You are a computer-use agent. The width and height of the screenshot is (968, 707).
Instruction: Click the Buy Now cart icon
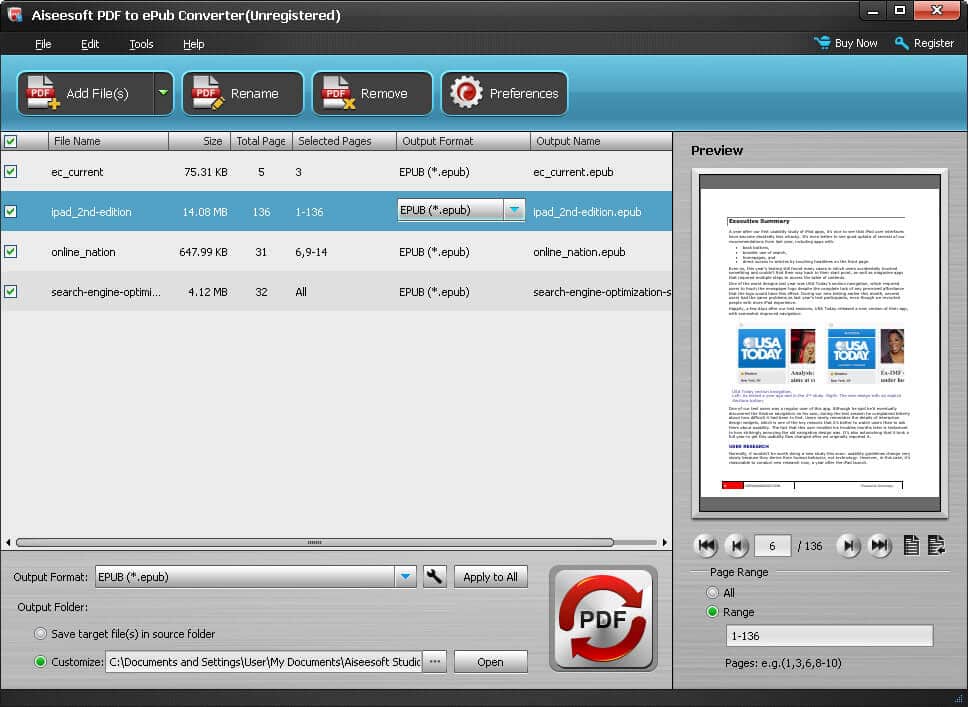coord(822,43)
